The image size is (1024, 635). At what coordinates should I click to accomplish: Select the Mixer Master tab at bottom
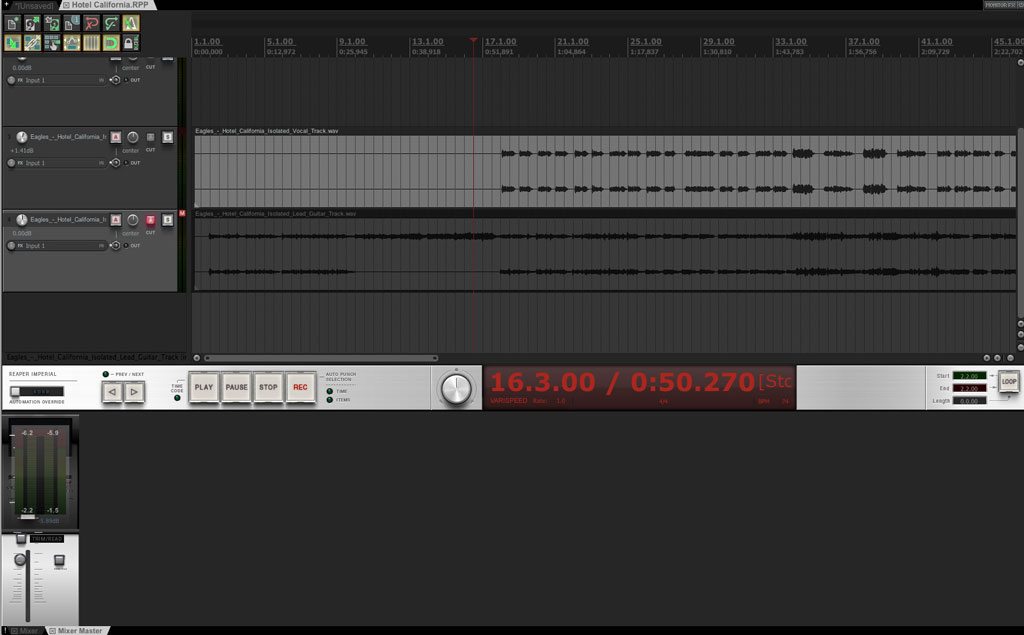coord(78,630)
